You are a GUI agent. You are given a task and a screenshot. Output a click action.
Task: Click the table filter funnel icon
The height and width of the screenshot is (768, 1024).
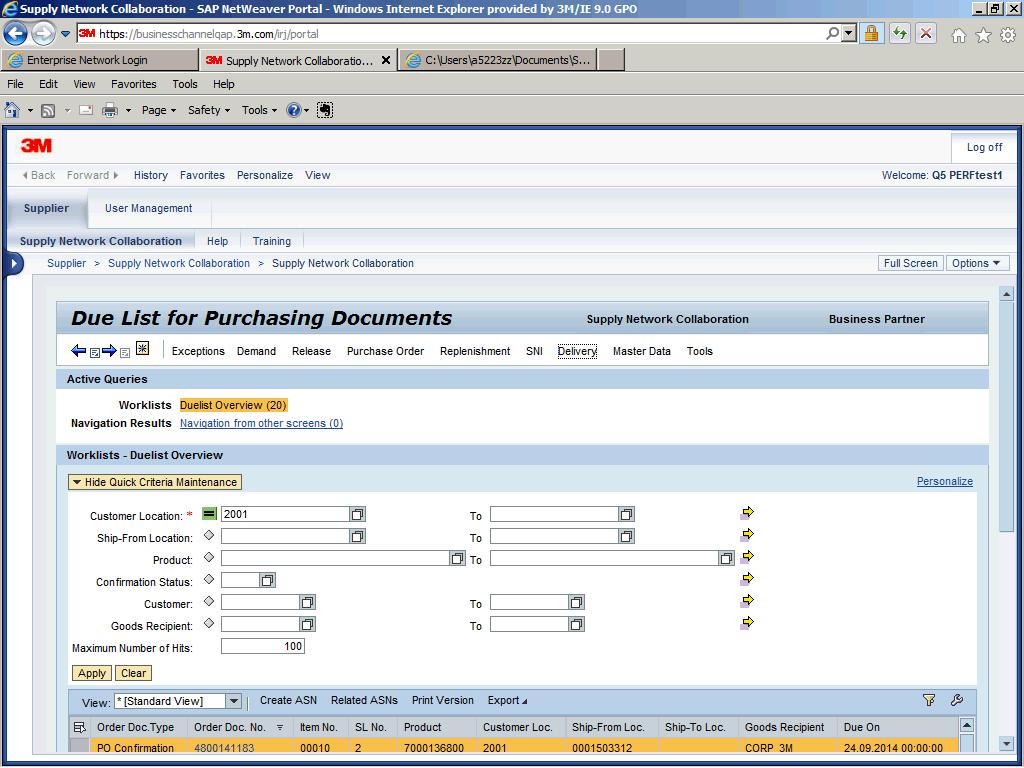[x=929, y=700]
